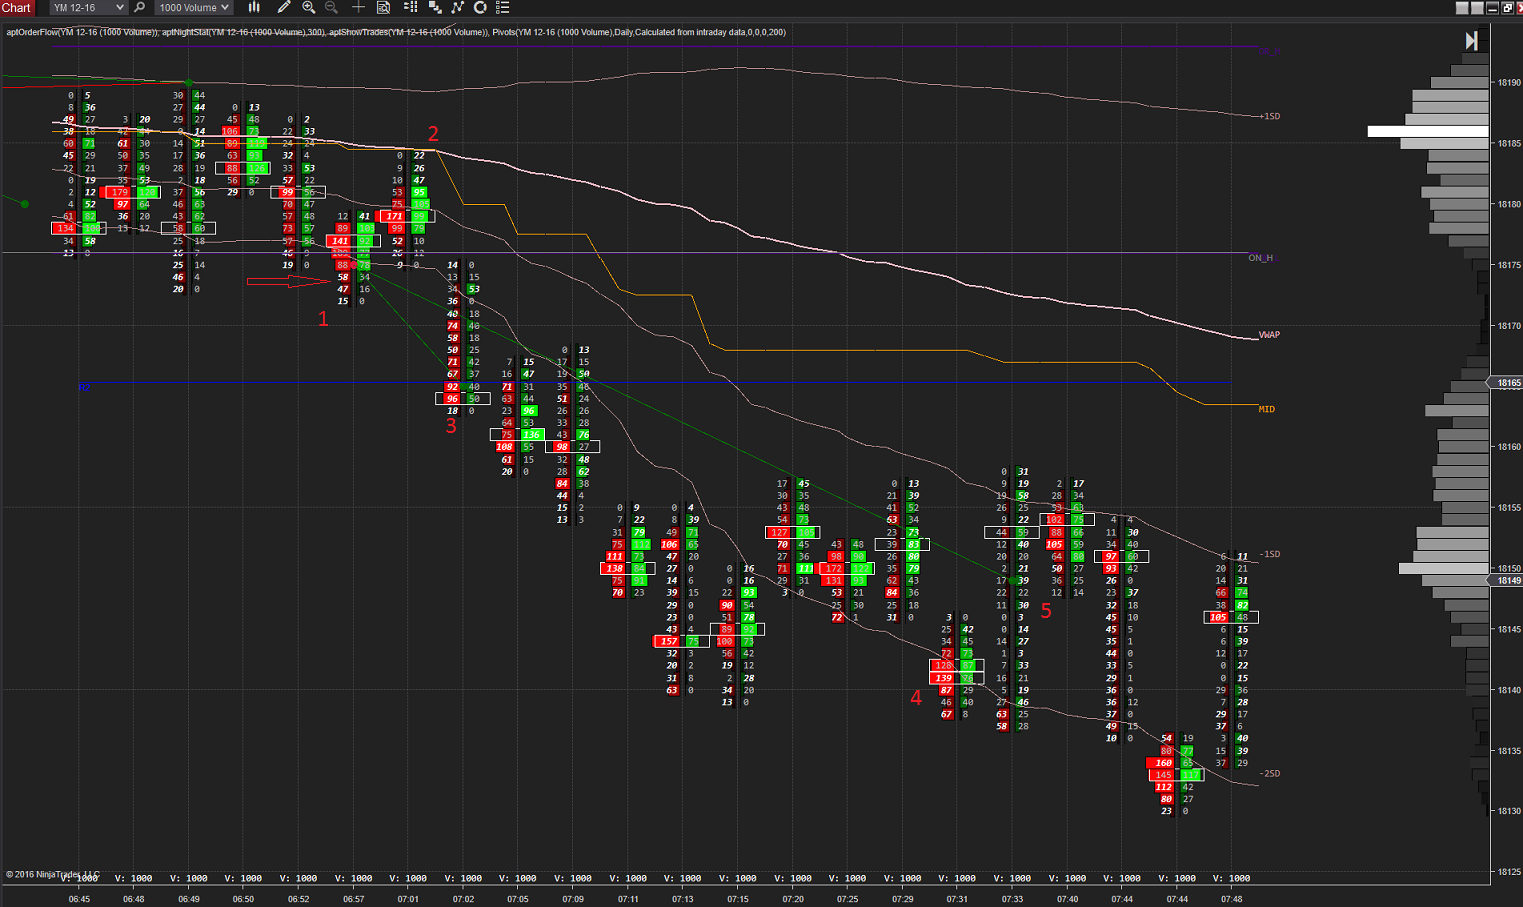Click the 07:05 time axis label

[x=518, y=899]
